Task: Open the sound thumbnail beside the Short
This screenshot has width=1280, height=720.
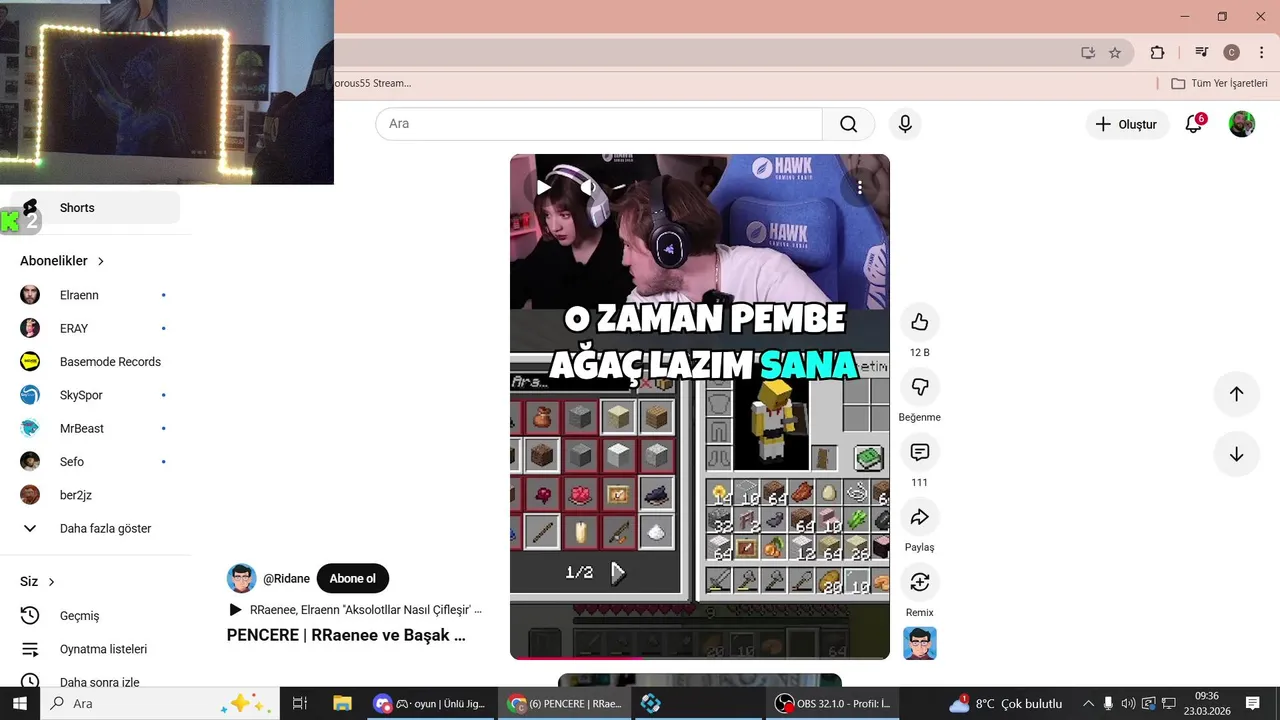Action: [920, 643]
